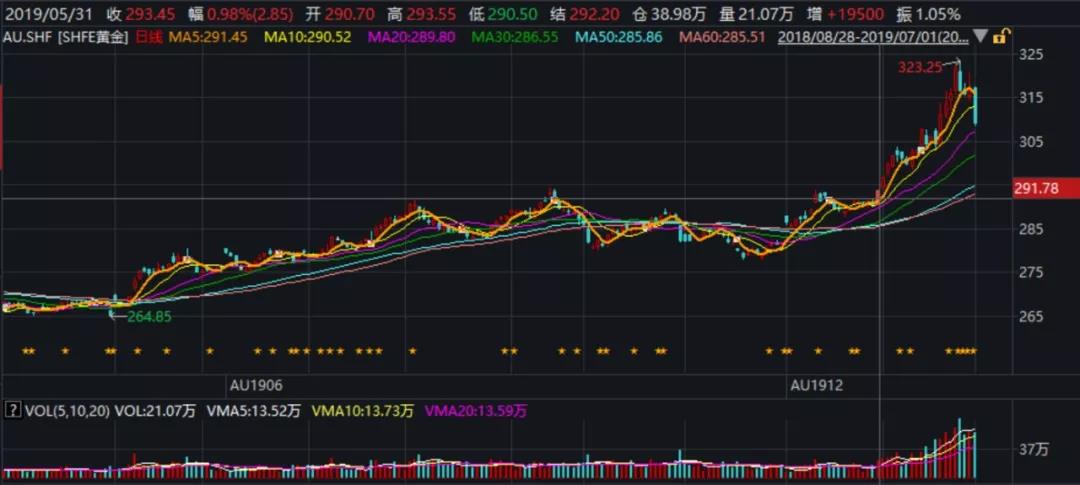Click the AU1906 contract marker

[256, 384]
